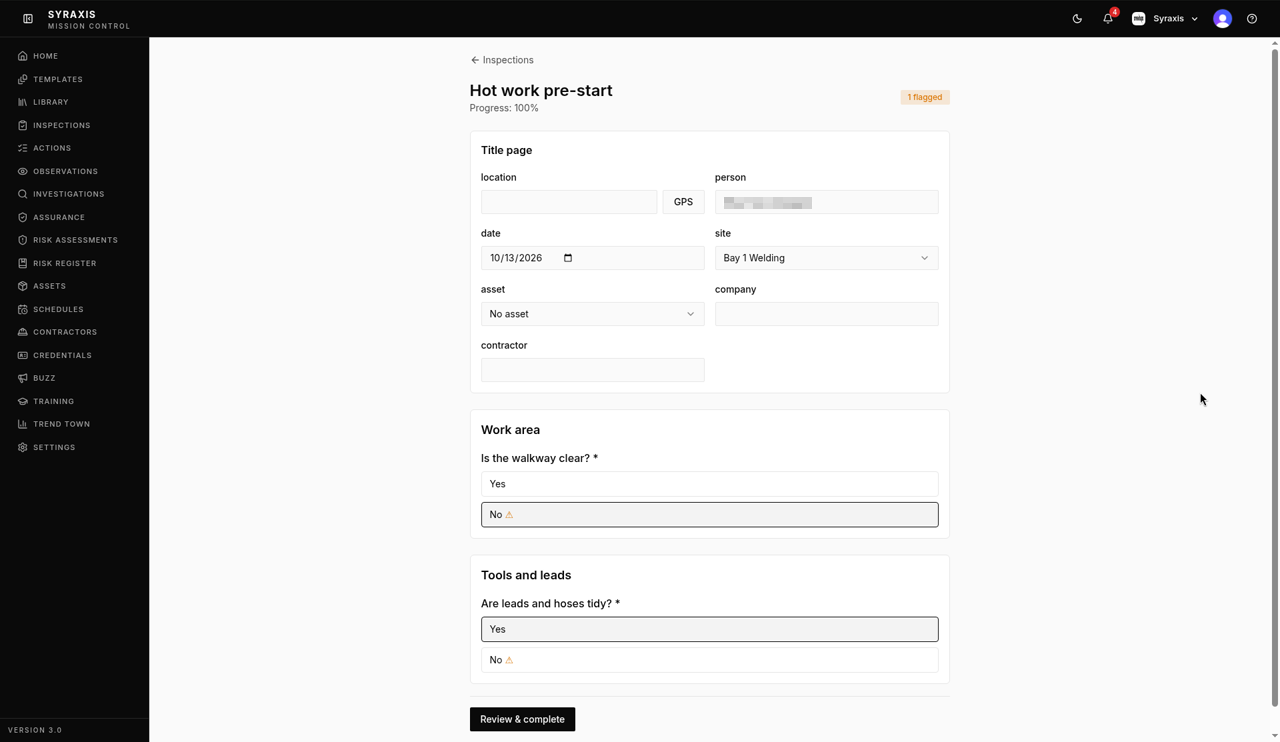Image resolution: width=1280 pixels, height=742 pixels.
Task: Click the page vertical scrollbar
Action: [1275, 378]
